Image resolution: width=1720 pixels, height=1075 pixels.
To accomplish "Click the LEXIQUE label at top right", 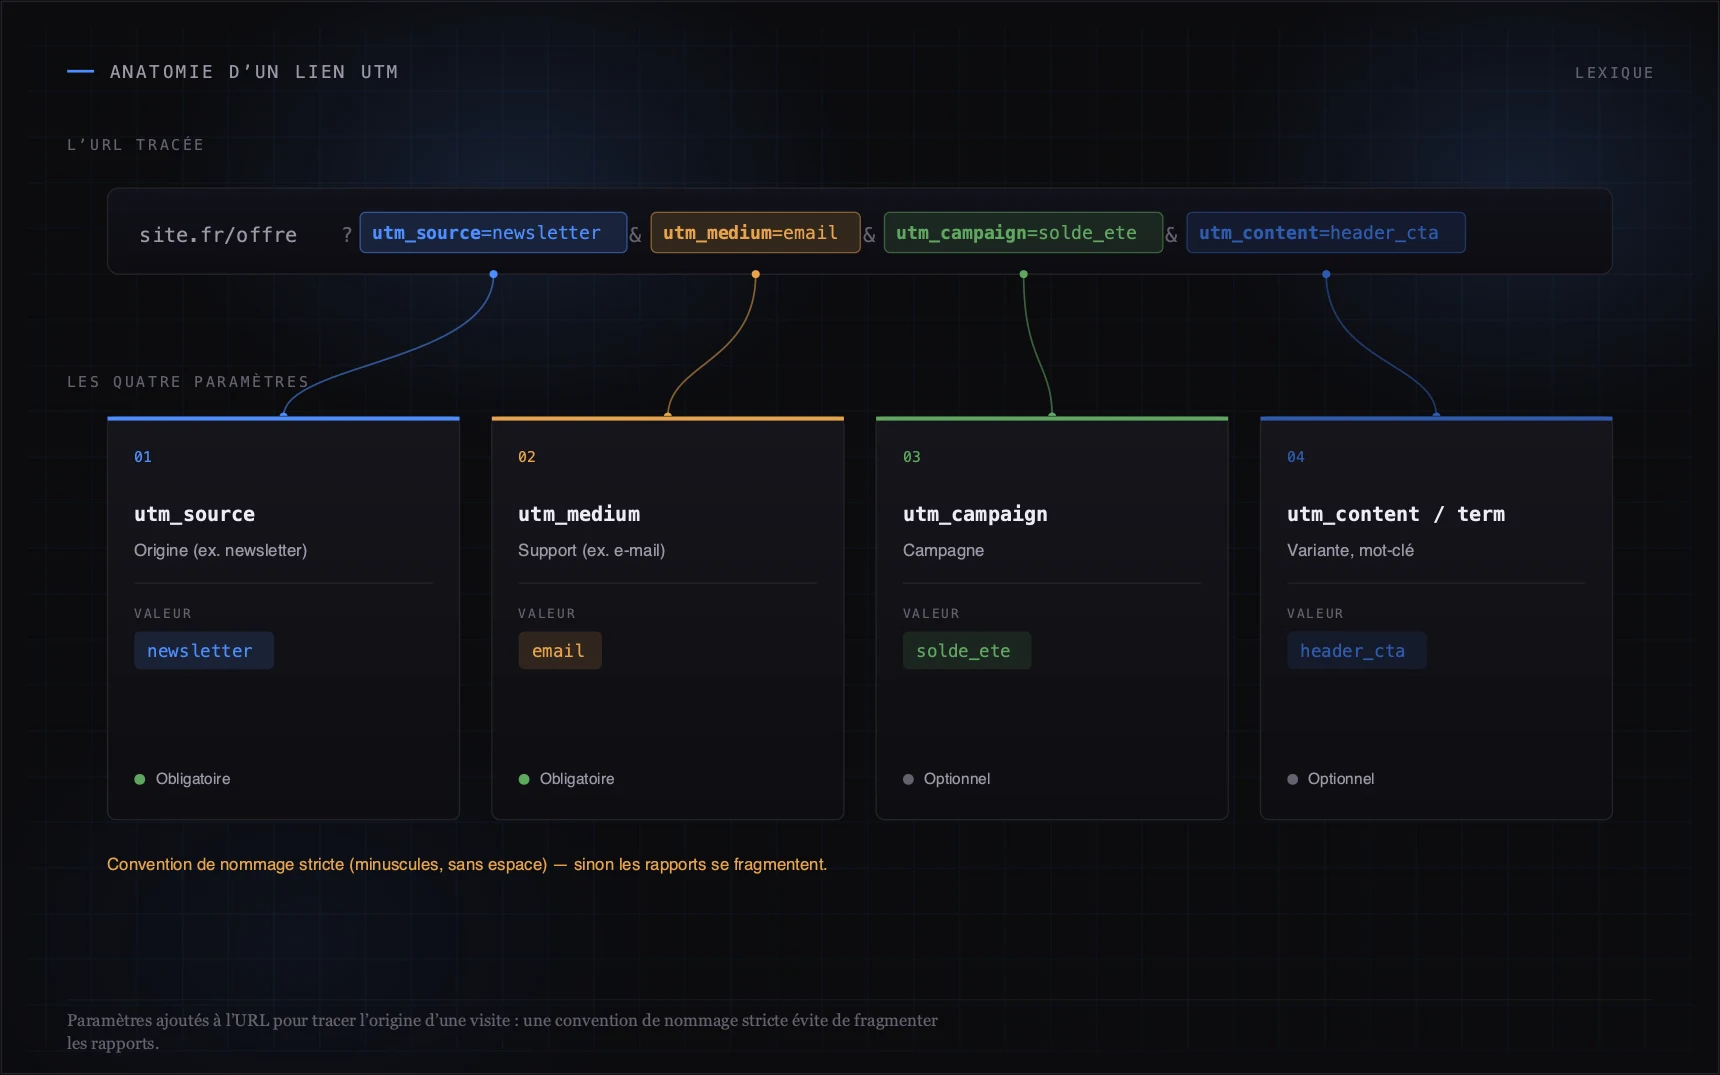I will [1614, 73].
